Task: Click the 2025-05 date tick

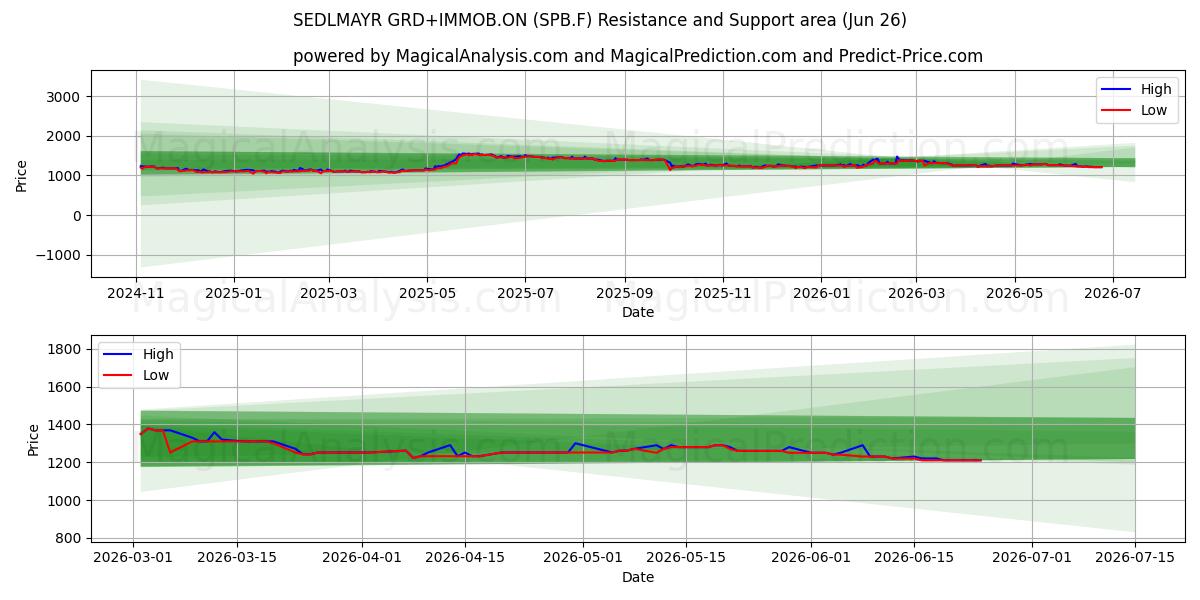Action: click(x=427, y=293)
